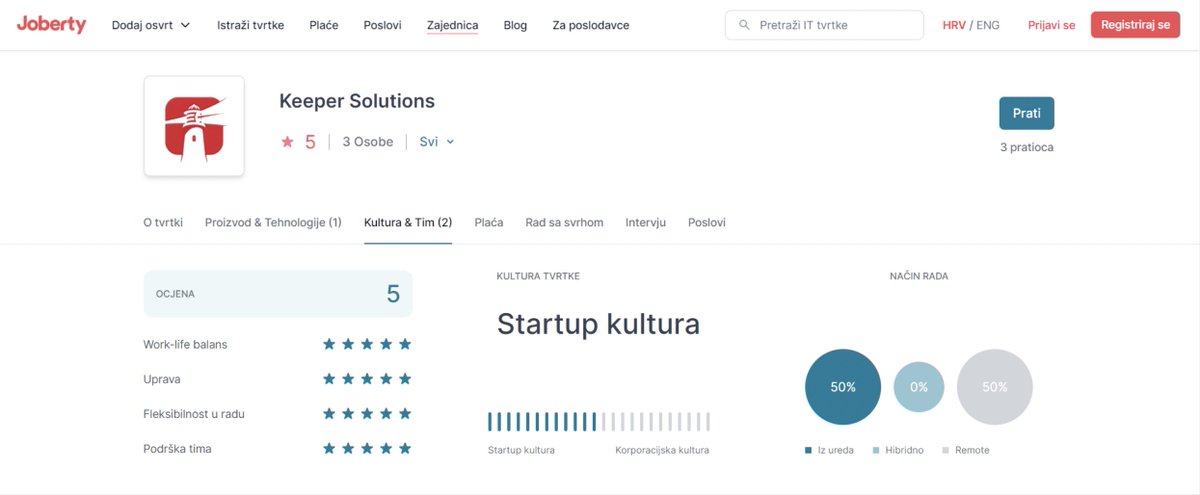Click the Work-life balans star rating
Image resolution: width=1200 pixels, height=495 pixels.
pos(367,344)
